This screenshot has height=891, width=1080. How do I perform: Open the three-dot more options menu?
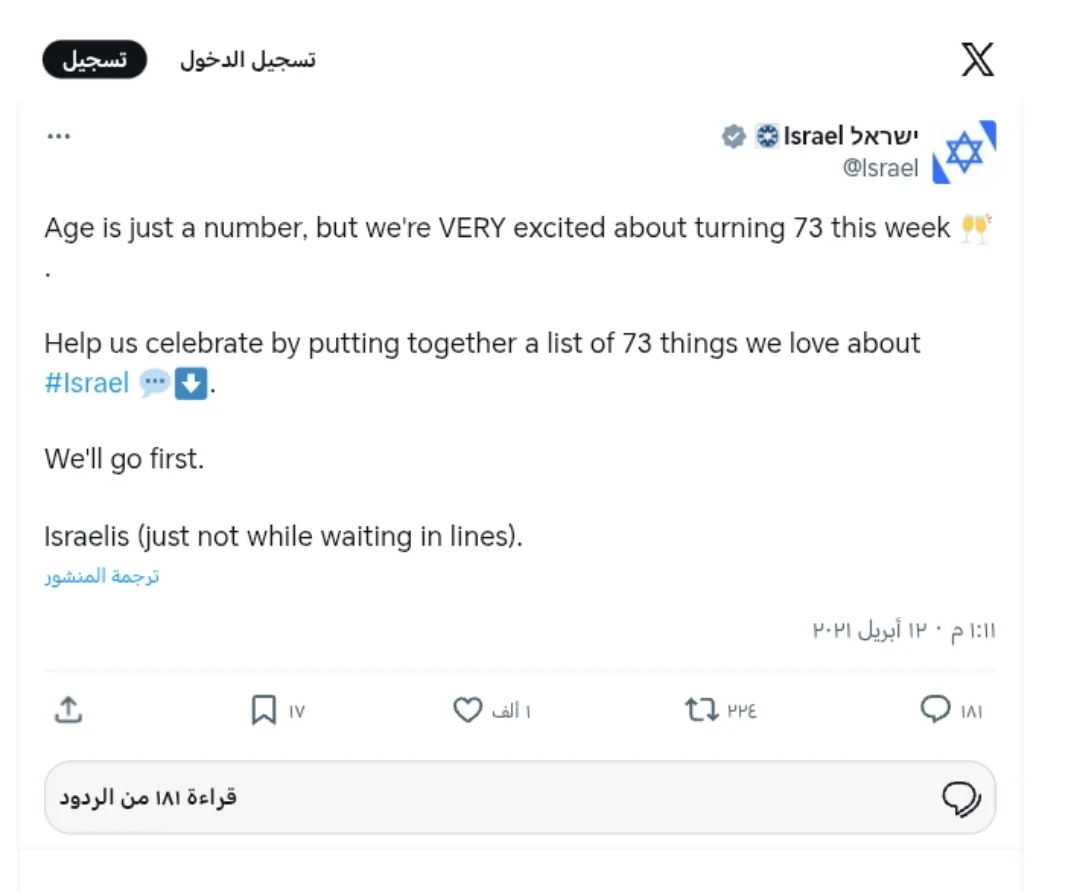click(58, 136)
